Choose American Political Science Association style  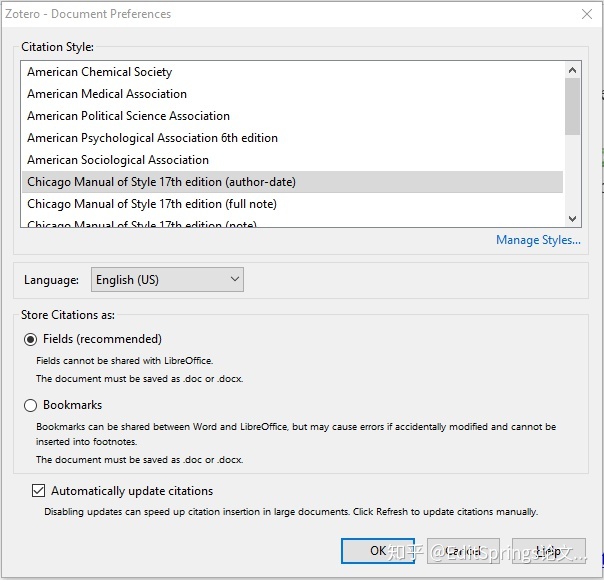point(292,116)
